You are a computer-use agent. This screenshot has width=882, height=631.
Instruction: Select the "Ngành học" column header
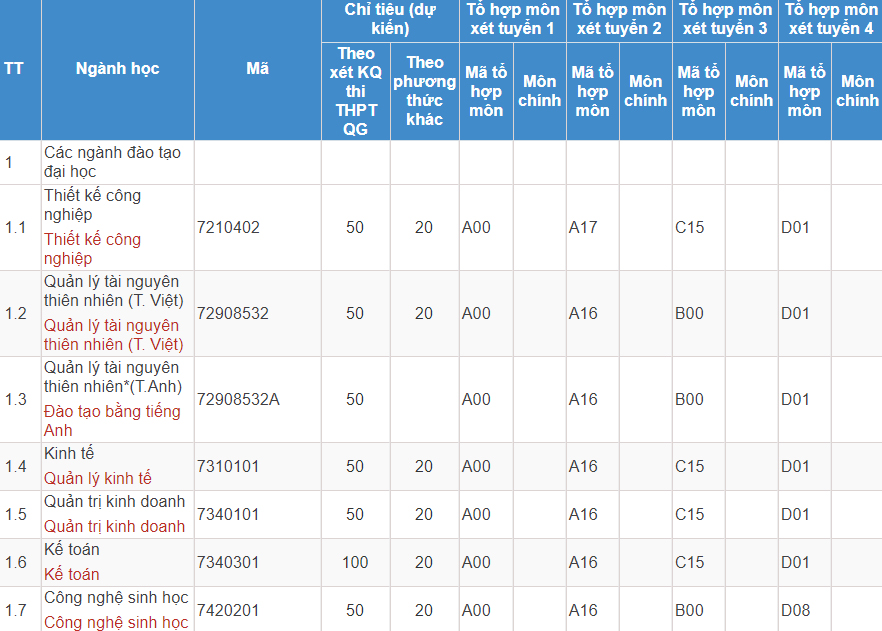point(117,69)
